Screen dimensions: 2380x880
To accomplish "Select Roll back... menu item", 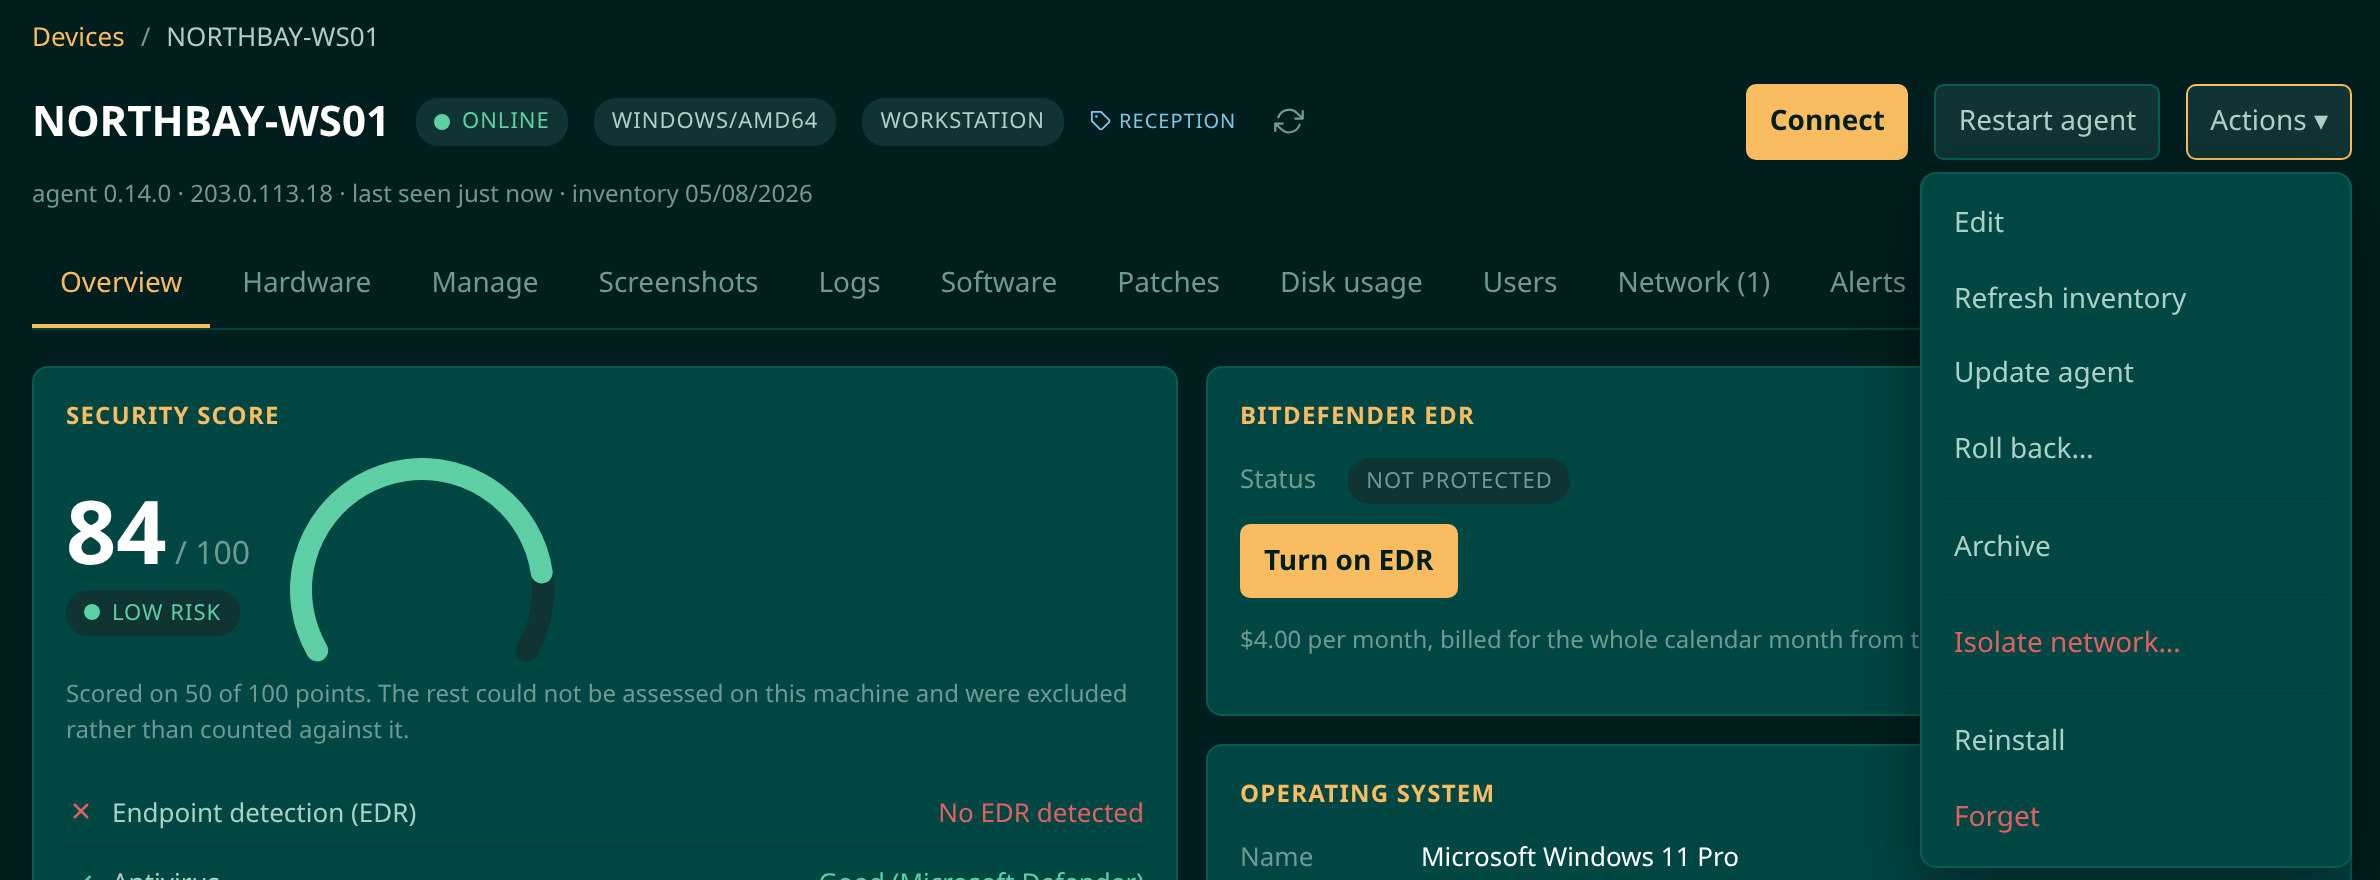I will coord(2135,448).
